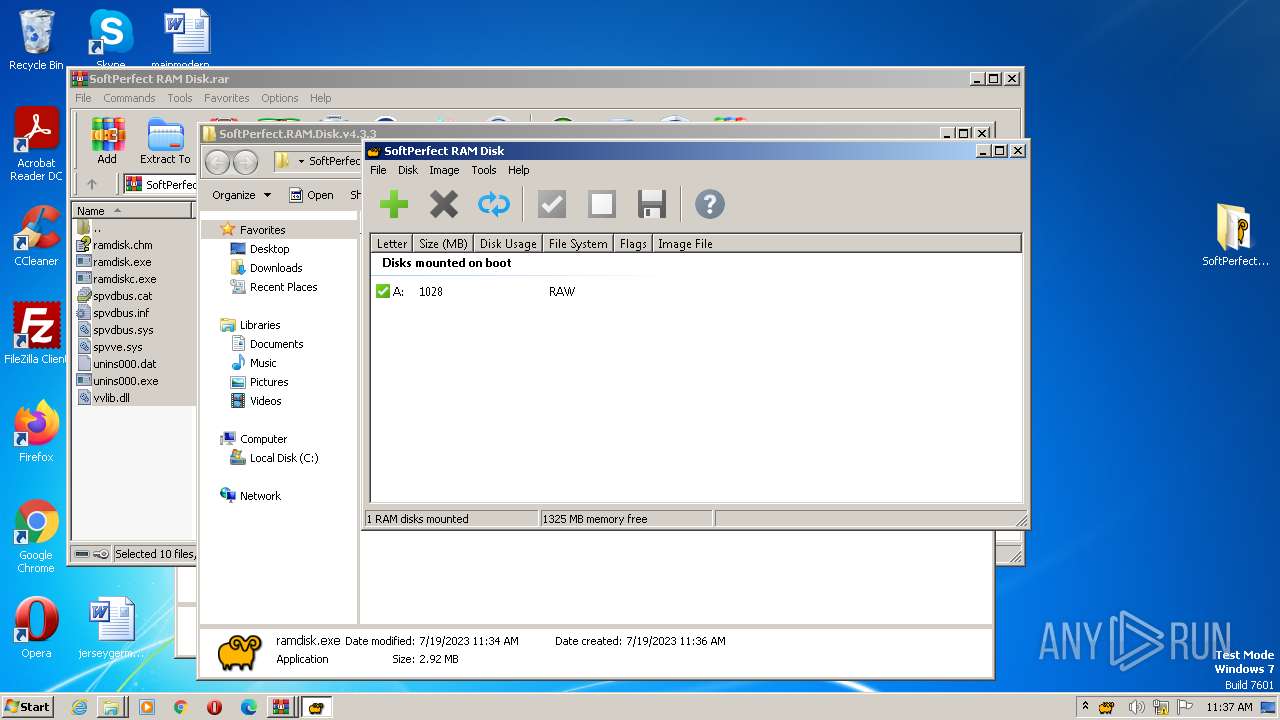Screen dimensions: 1280x720
Task: Open the Tools menu in RAM Disk
Action: point(484,170)
